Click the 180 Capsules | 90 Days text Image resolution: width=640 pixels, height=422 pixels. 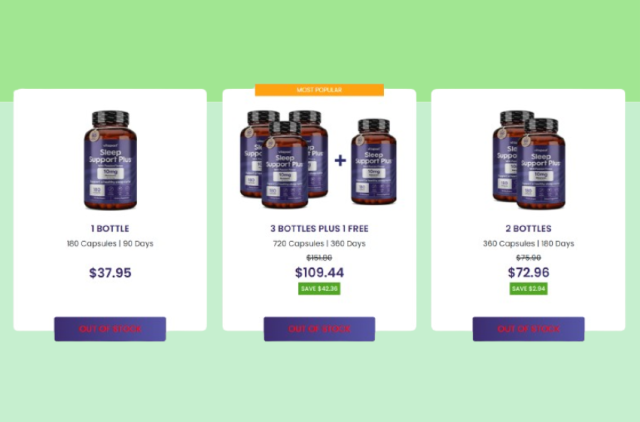tap(110, 244)
